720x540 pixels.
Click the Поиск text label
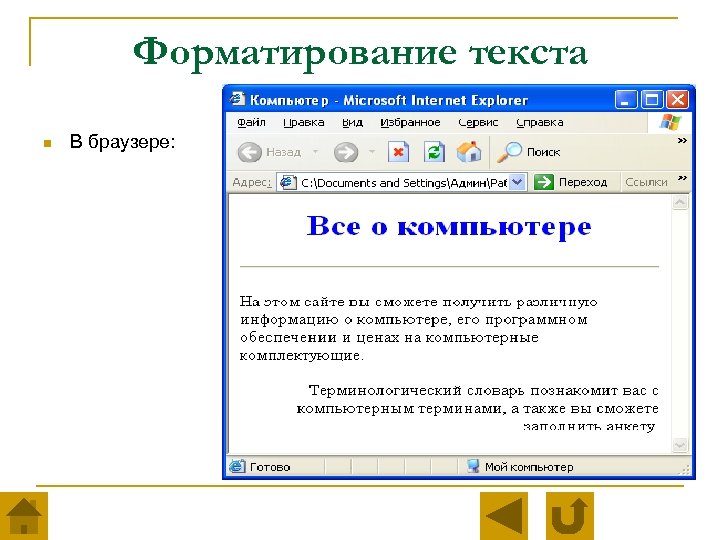pyautogui.click(x=543, y=152)
